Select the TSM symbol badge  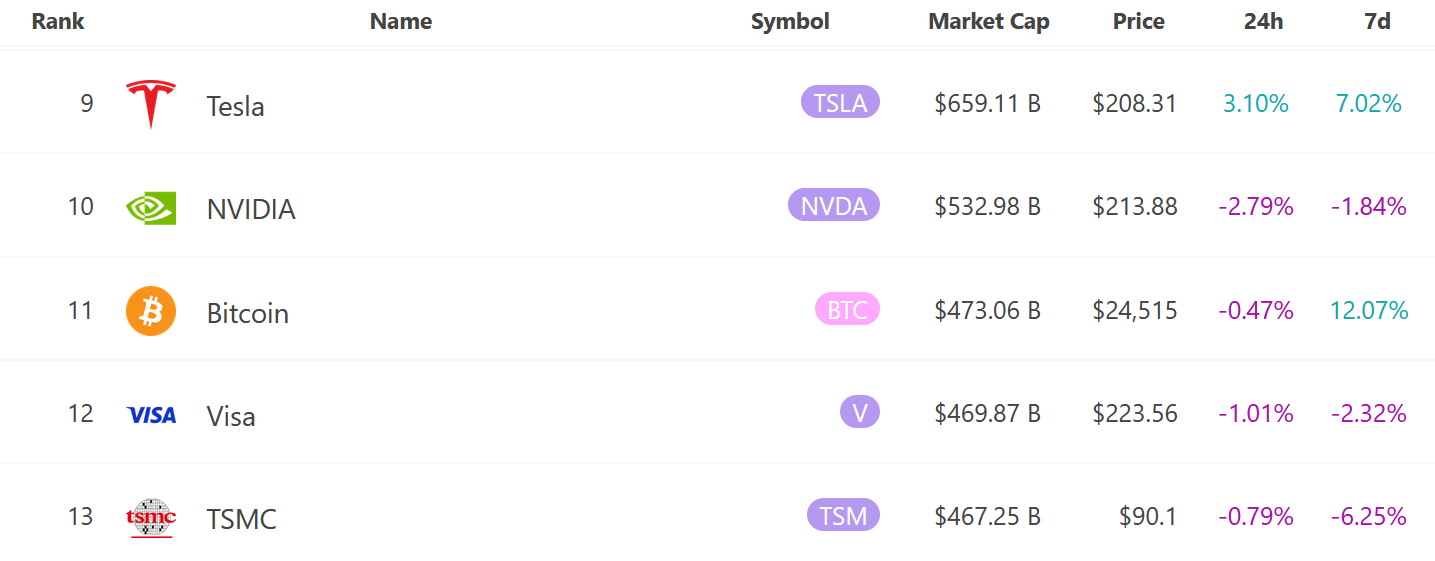pyautogui.click(x=843, y=515)
